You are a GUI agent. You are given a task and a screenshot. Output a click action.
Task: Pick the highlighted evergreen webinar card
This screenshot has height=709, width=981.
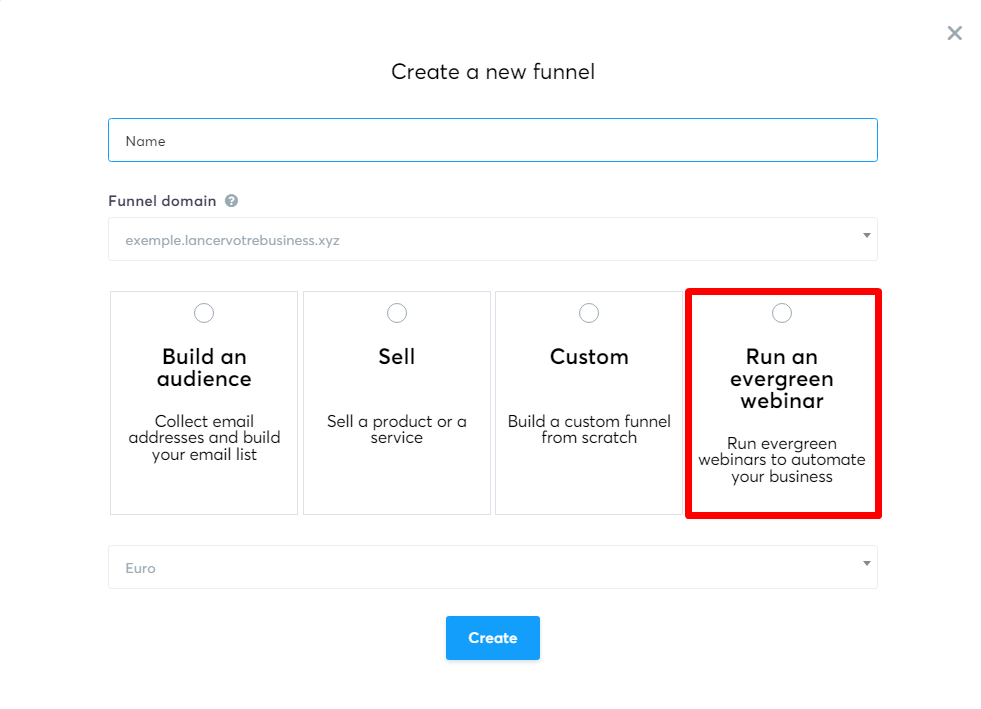click(781, 403)
